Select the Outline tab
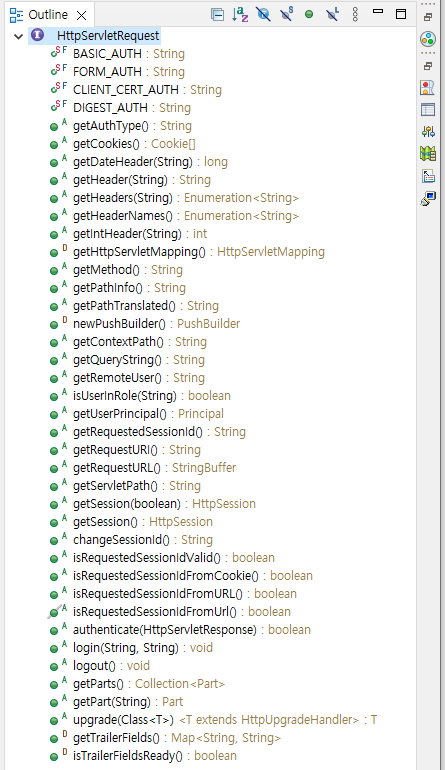Viewport: 445px width, 770px height. 48,15
